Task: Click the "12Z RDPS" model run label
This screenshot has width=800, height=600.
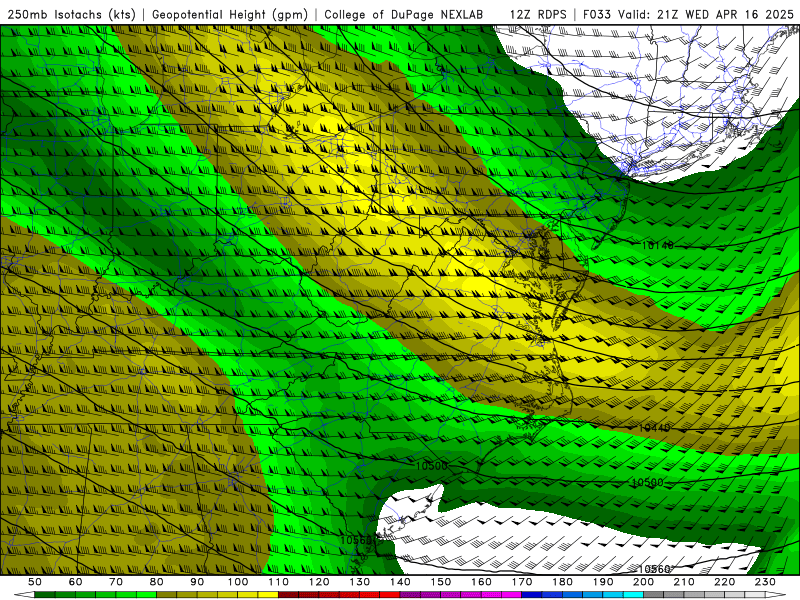Action: coord(538,14)
